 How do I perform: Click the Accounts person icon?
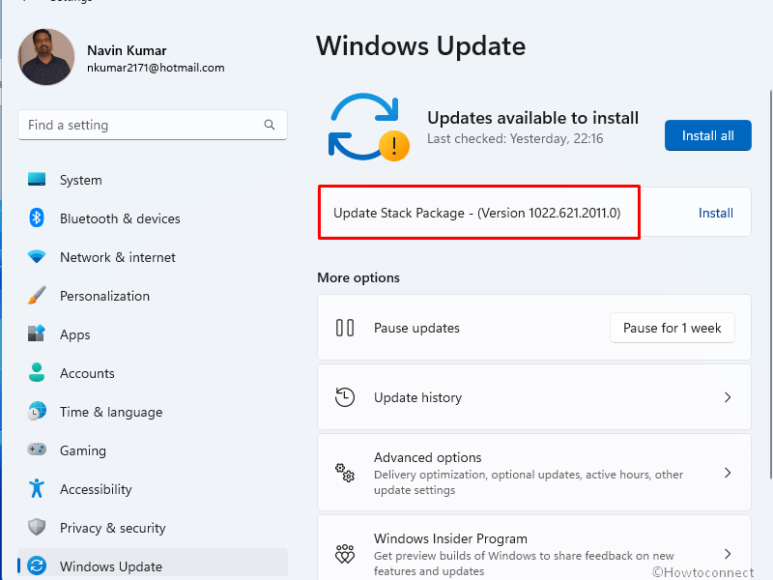tap(36, 373)
